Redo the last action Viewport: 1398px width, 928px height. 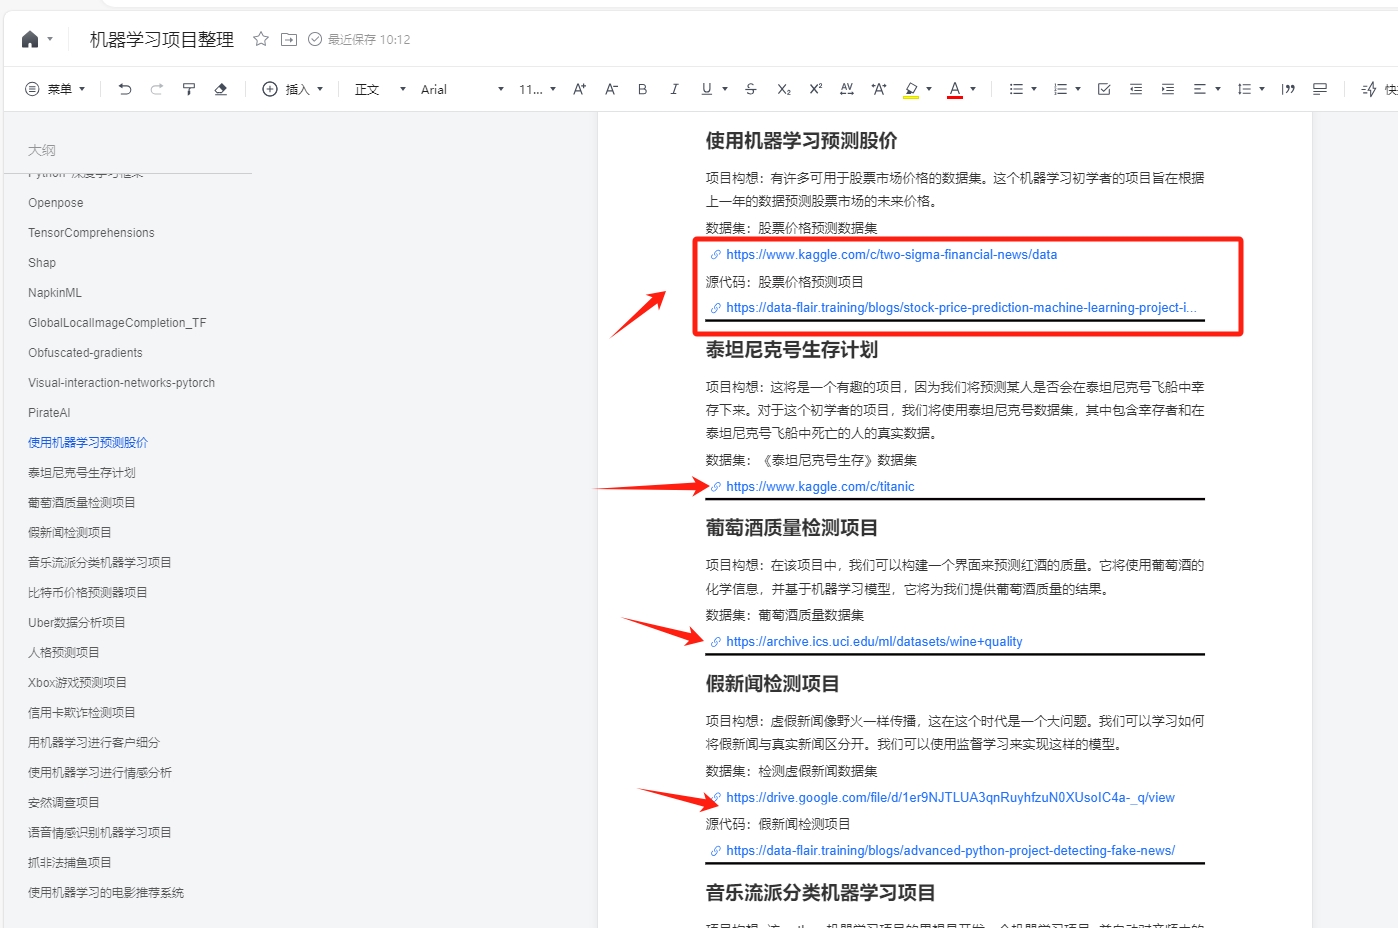[157, 89]
